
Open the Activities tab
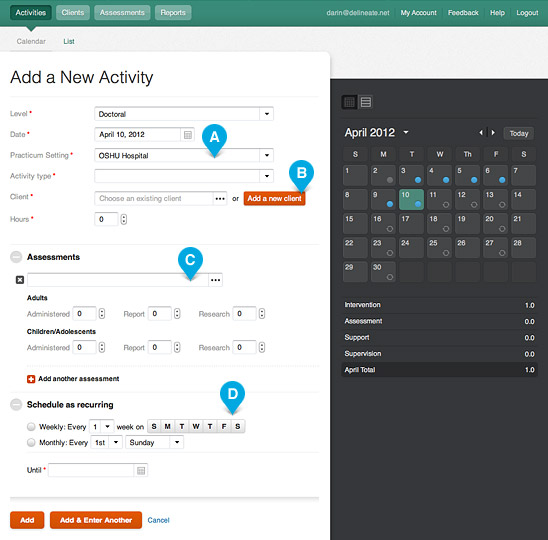coord(31,13)
